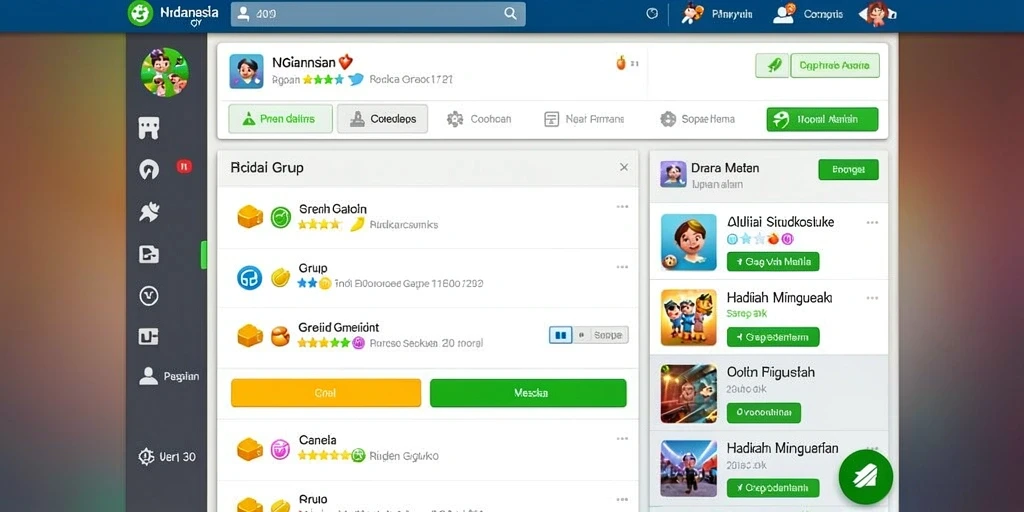
Task: Open options menu for Aldiai Situdkosluke card
Action: [872, 223]
